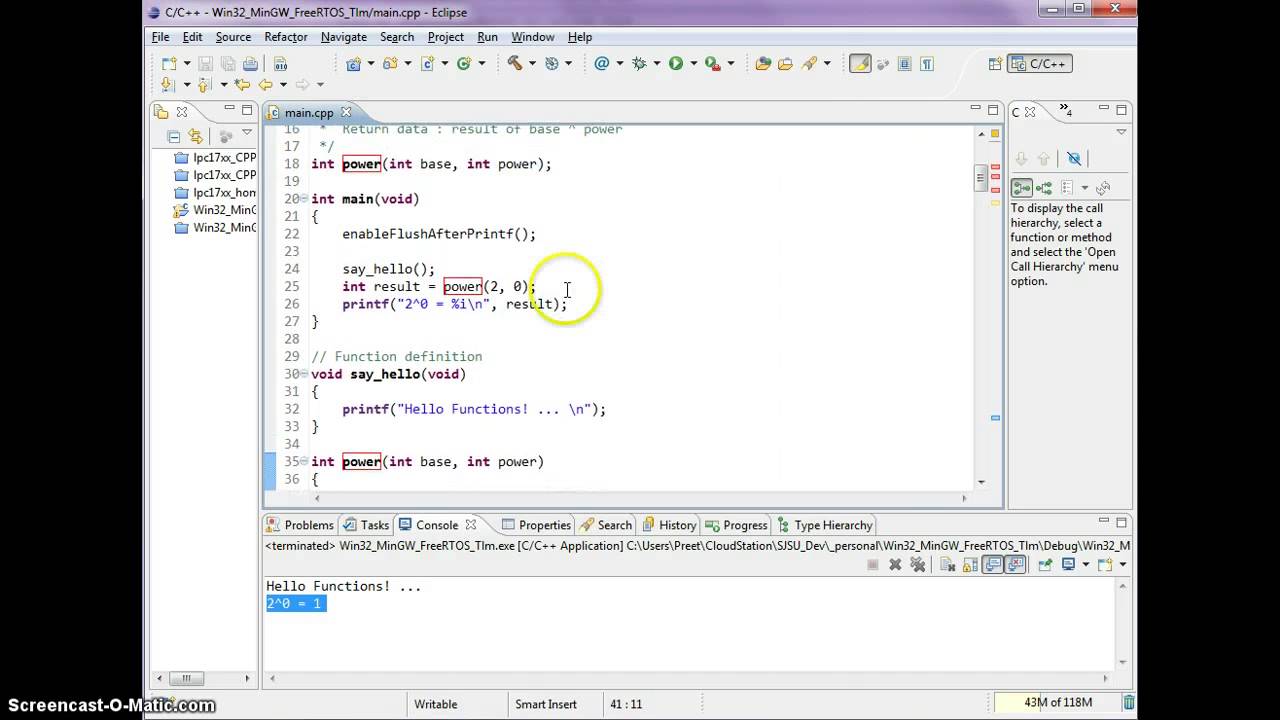Toggle Scroll Lock in Console toolbar
1280x720 pixels.
click(x=970, y=565)
